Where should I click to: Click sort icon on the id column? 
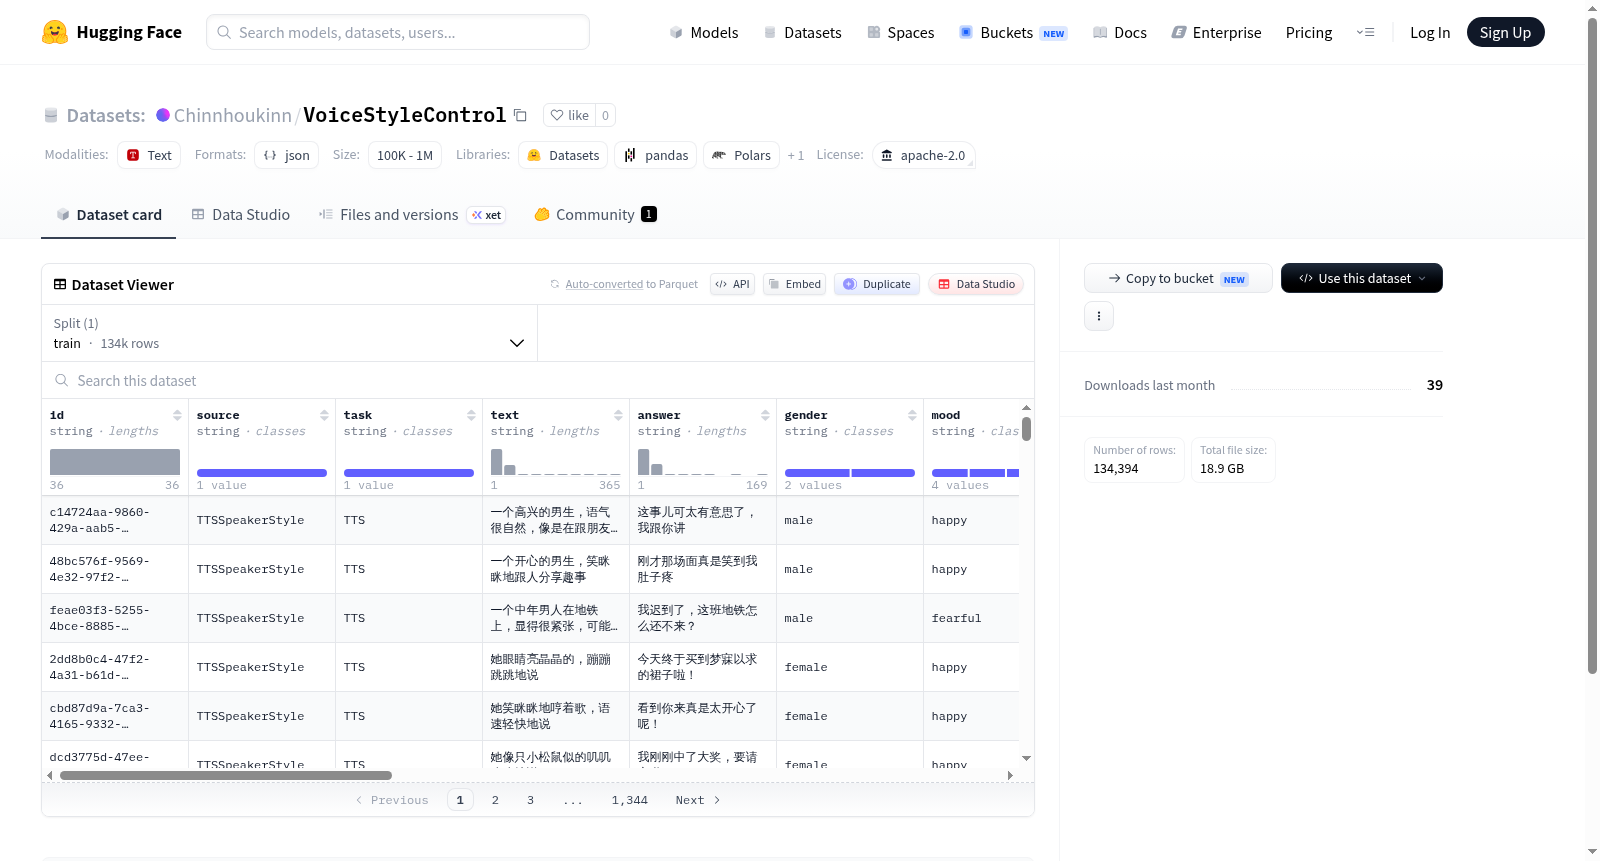coord(177,415)
